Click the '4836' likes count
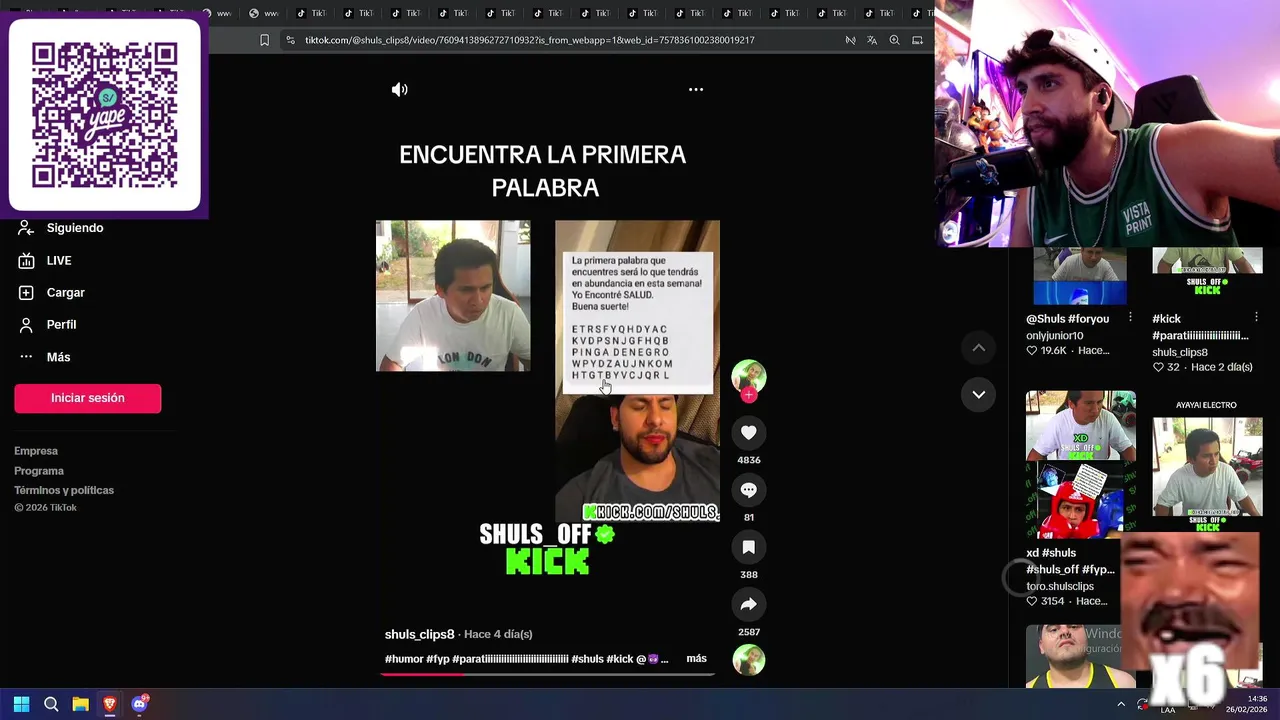Image resolution: width=1280 pixels, height=720 pixels. click(x=749, y=460)
